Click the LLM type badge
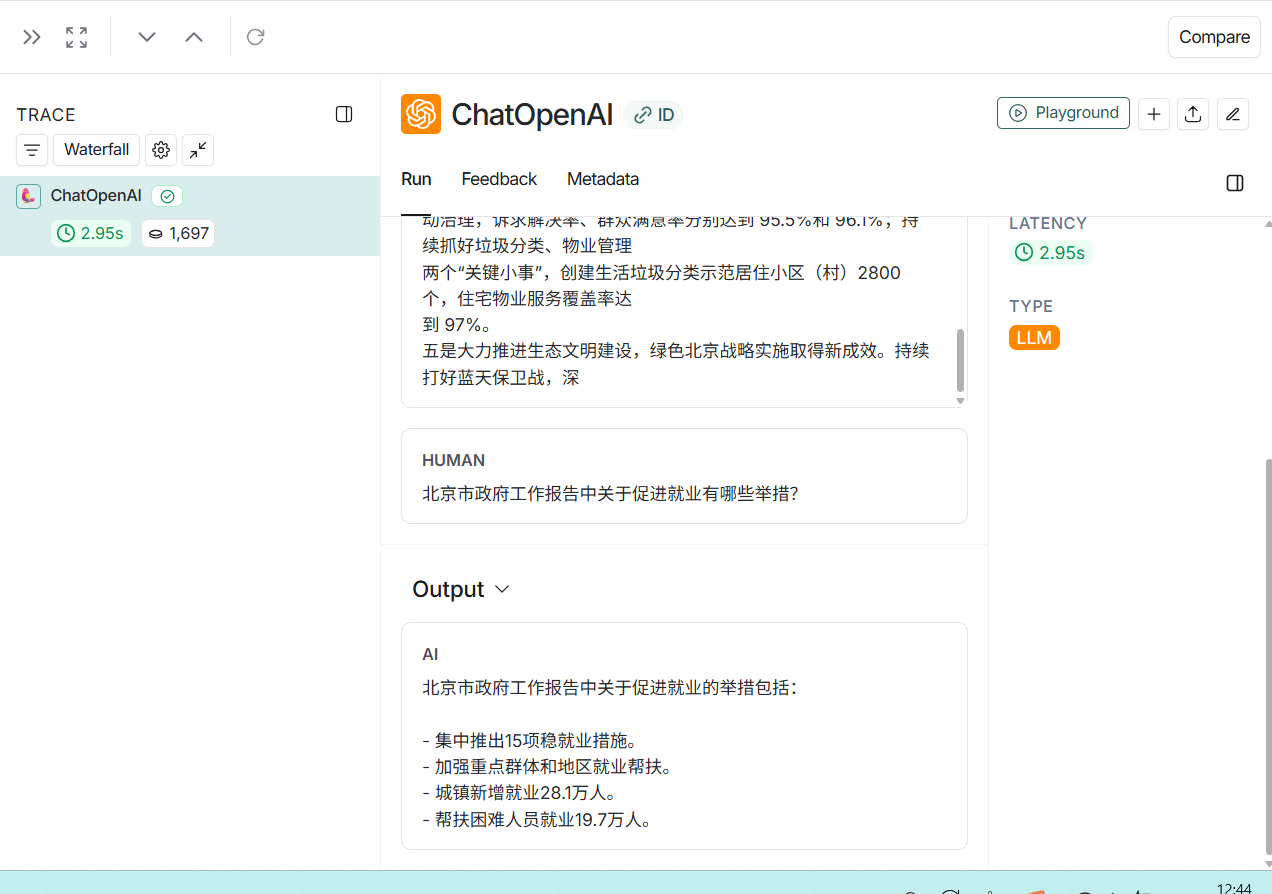This screenshot has height=894, width=1272. [x=1034, y=338]
